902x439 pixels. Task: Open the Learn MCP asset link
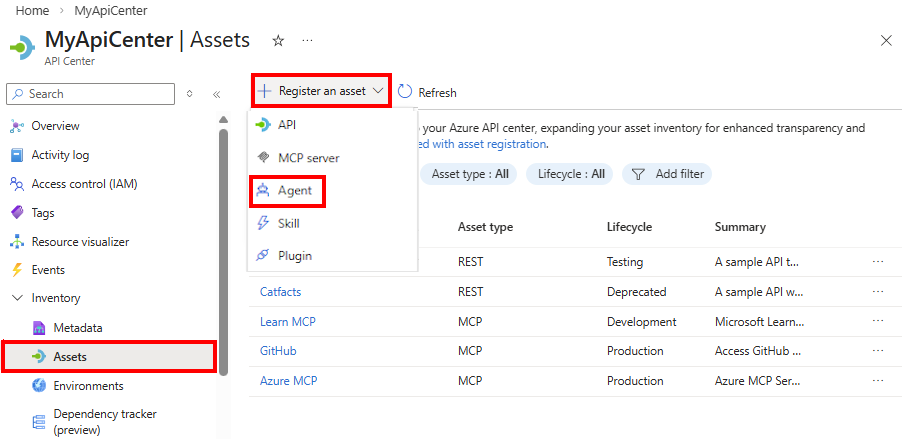288,322
